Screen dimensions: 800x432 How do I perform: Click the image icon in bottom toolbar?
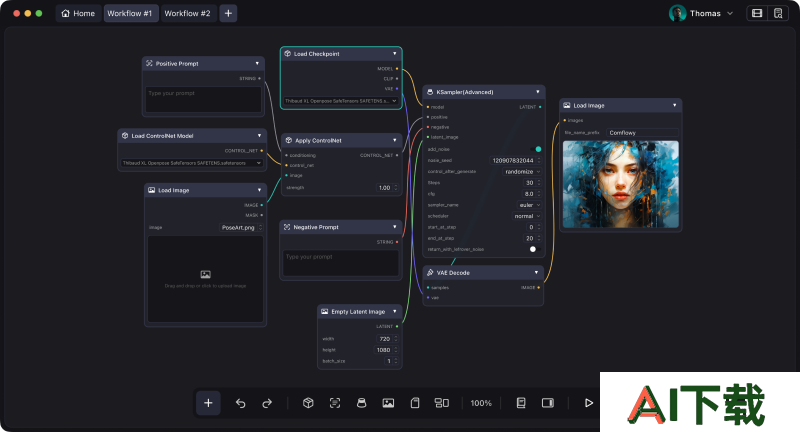pyautogui.click(x=388, y=403)
